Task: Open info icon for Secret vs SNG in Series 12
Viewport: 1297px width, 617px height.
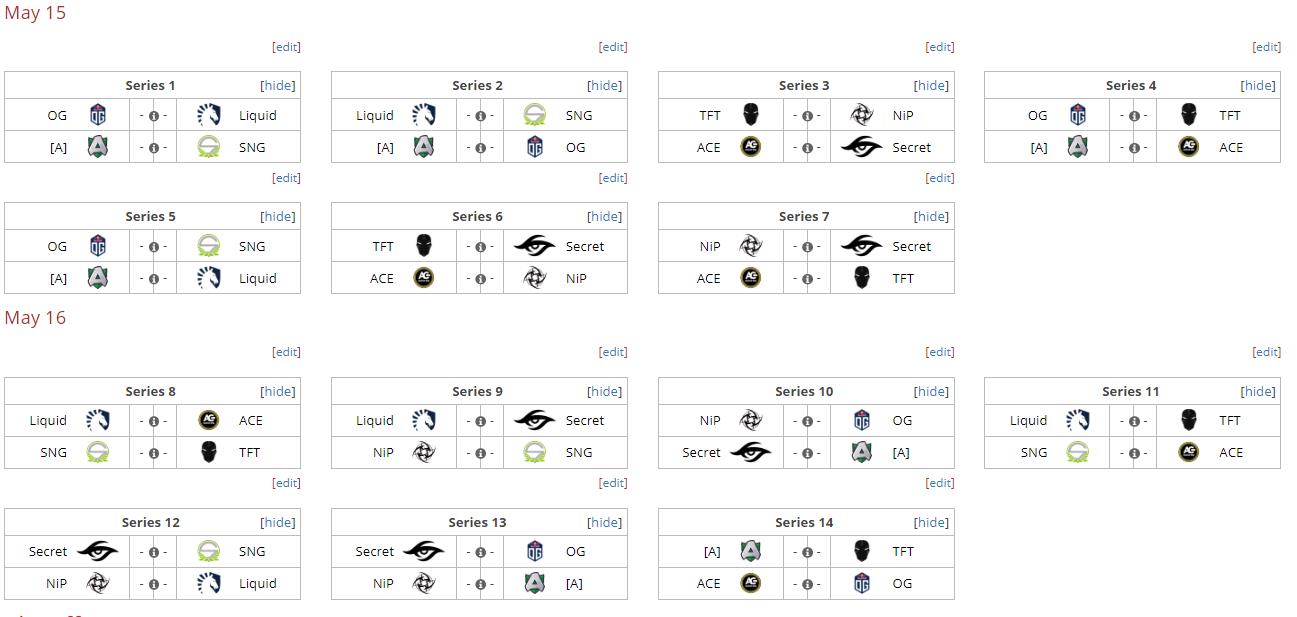Action: (153, 552)
